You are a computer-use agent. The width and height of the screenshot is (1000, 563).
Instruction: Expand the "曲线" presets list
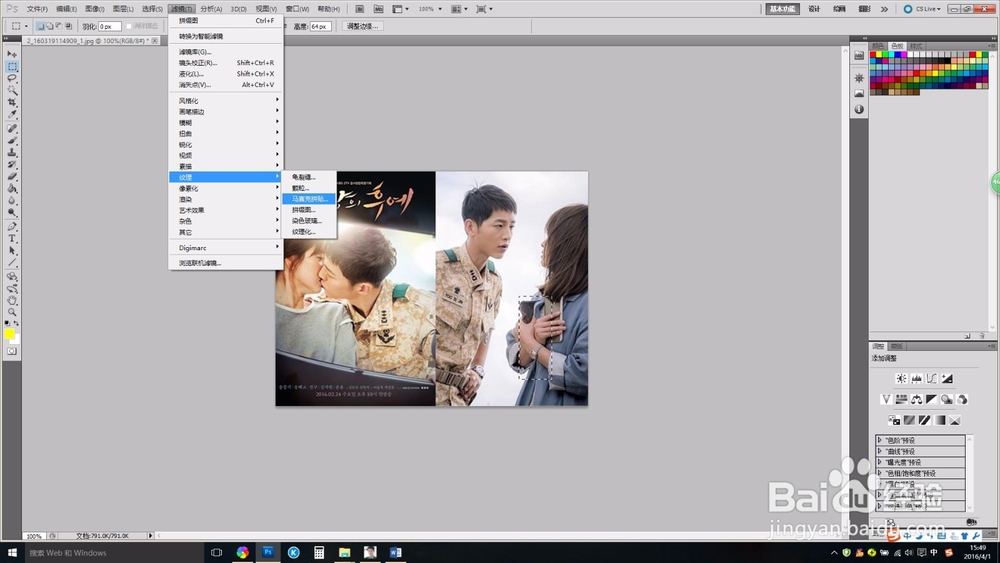point(880,451)
